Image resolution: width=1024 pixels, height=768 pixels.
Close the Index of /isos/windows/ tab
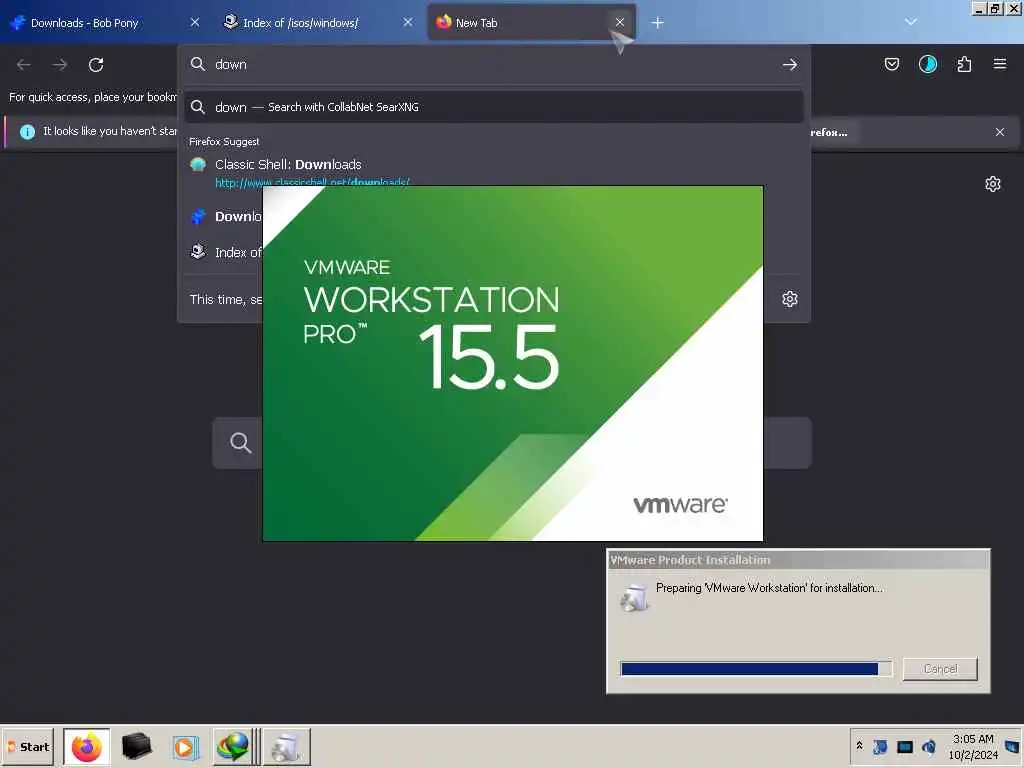pyautogui.click(x=408, y=22)
